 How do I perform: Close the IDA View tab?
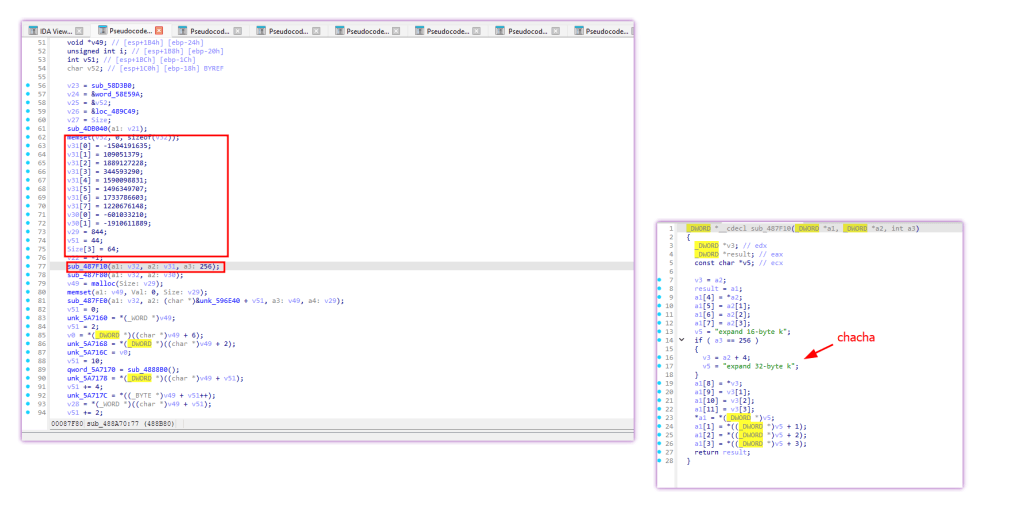click(79, 31)
